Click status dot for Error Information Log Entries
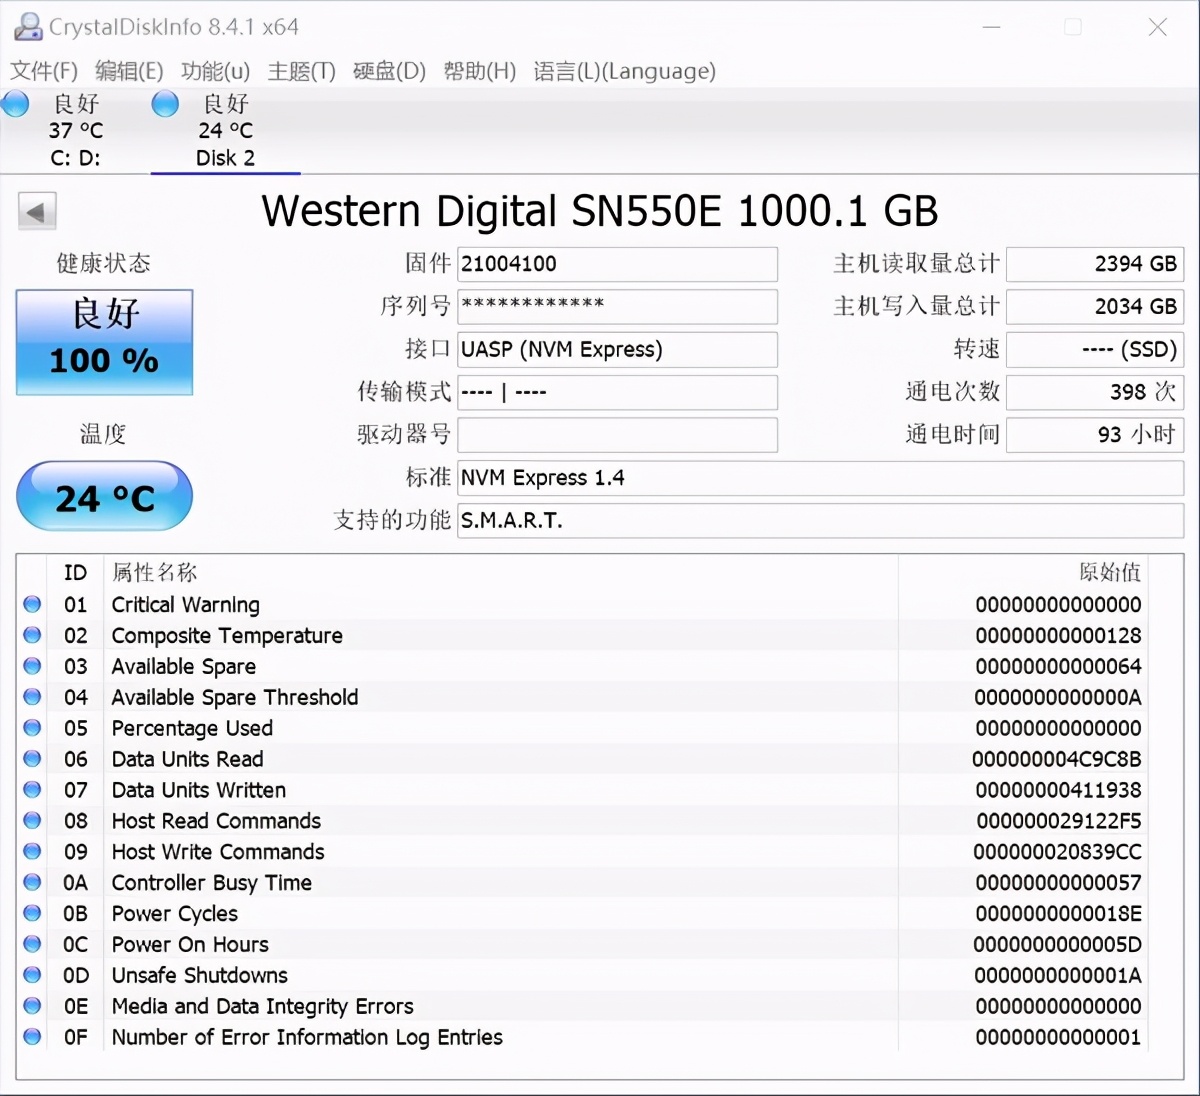The width and height of the screenshot is (1200, 1096). pyautogui.click(x=32, y=1037)
